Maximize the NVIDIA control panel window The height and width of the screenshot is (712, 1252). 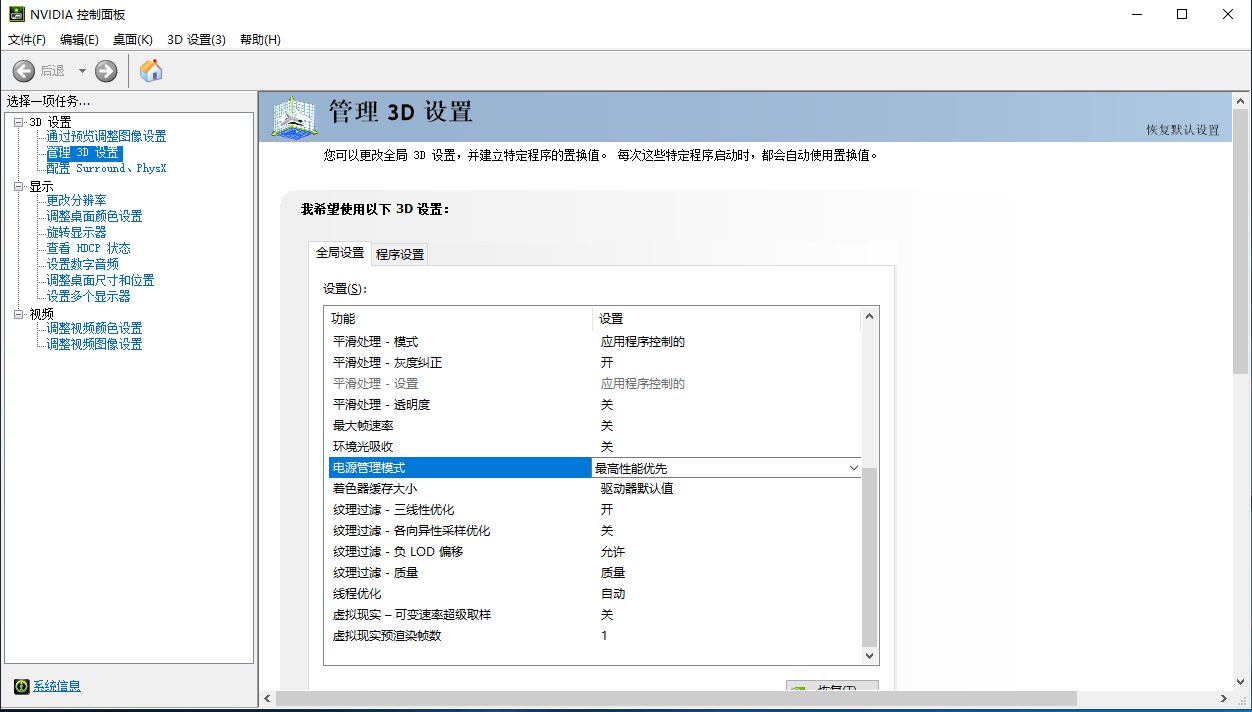coord(1182,15)
